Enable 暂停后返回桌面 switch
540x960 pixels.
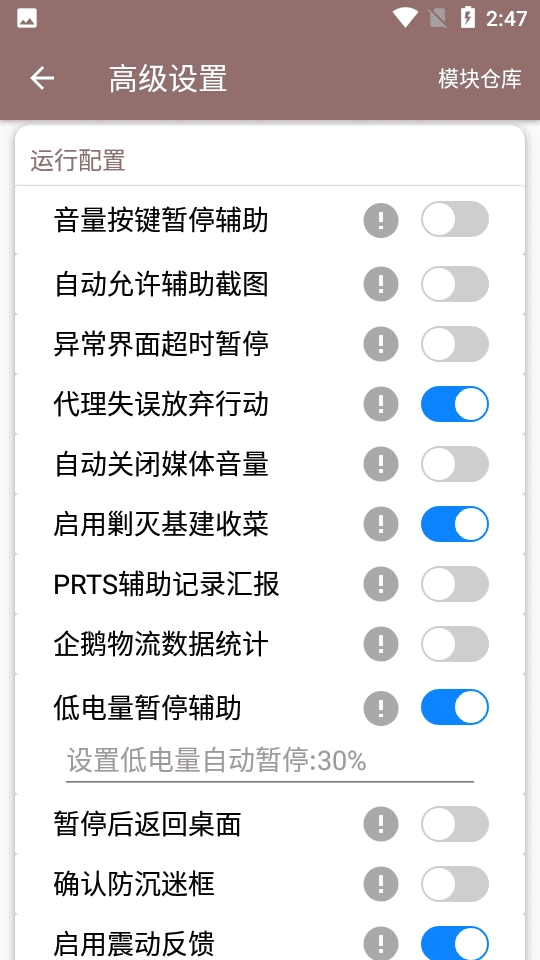pos(455,824)
